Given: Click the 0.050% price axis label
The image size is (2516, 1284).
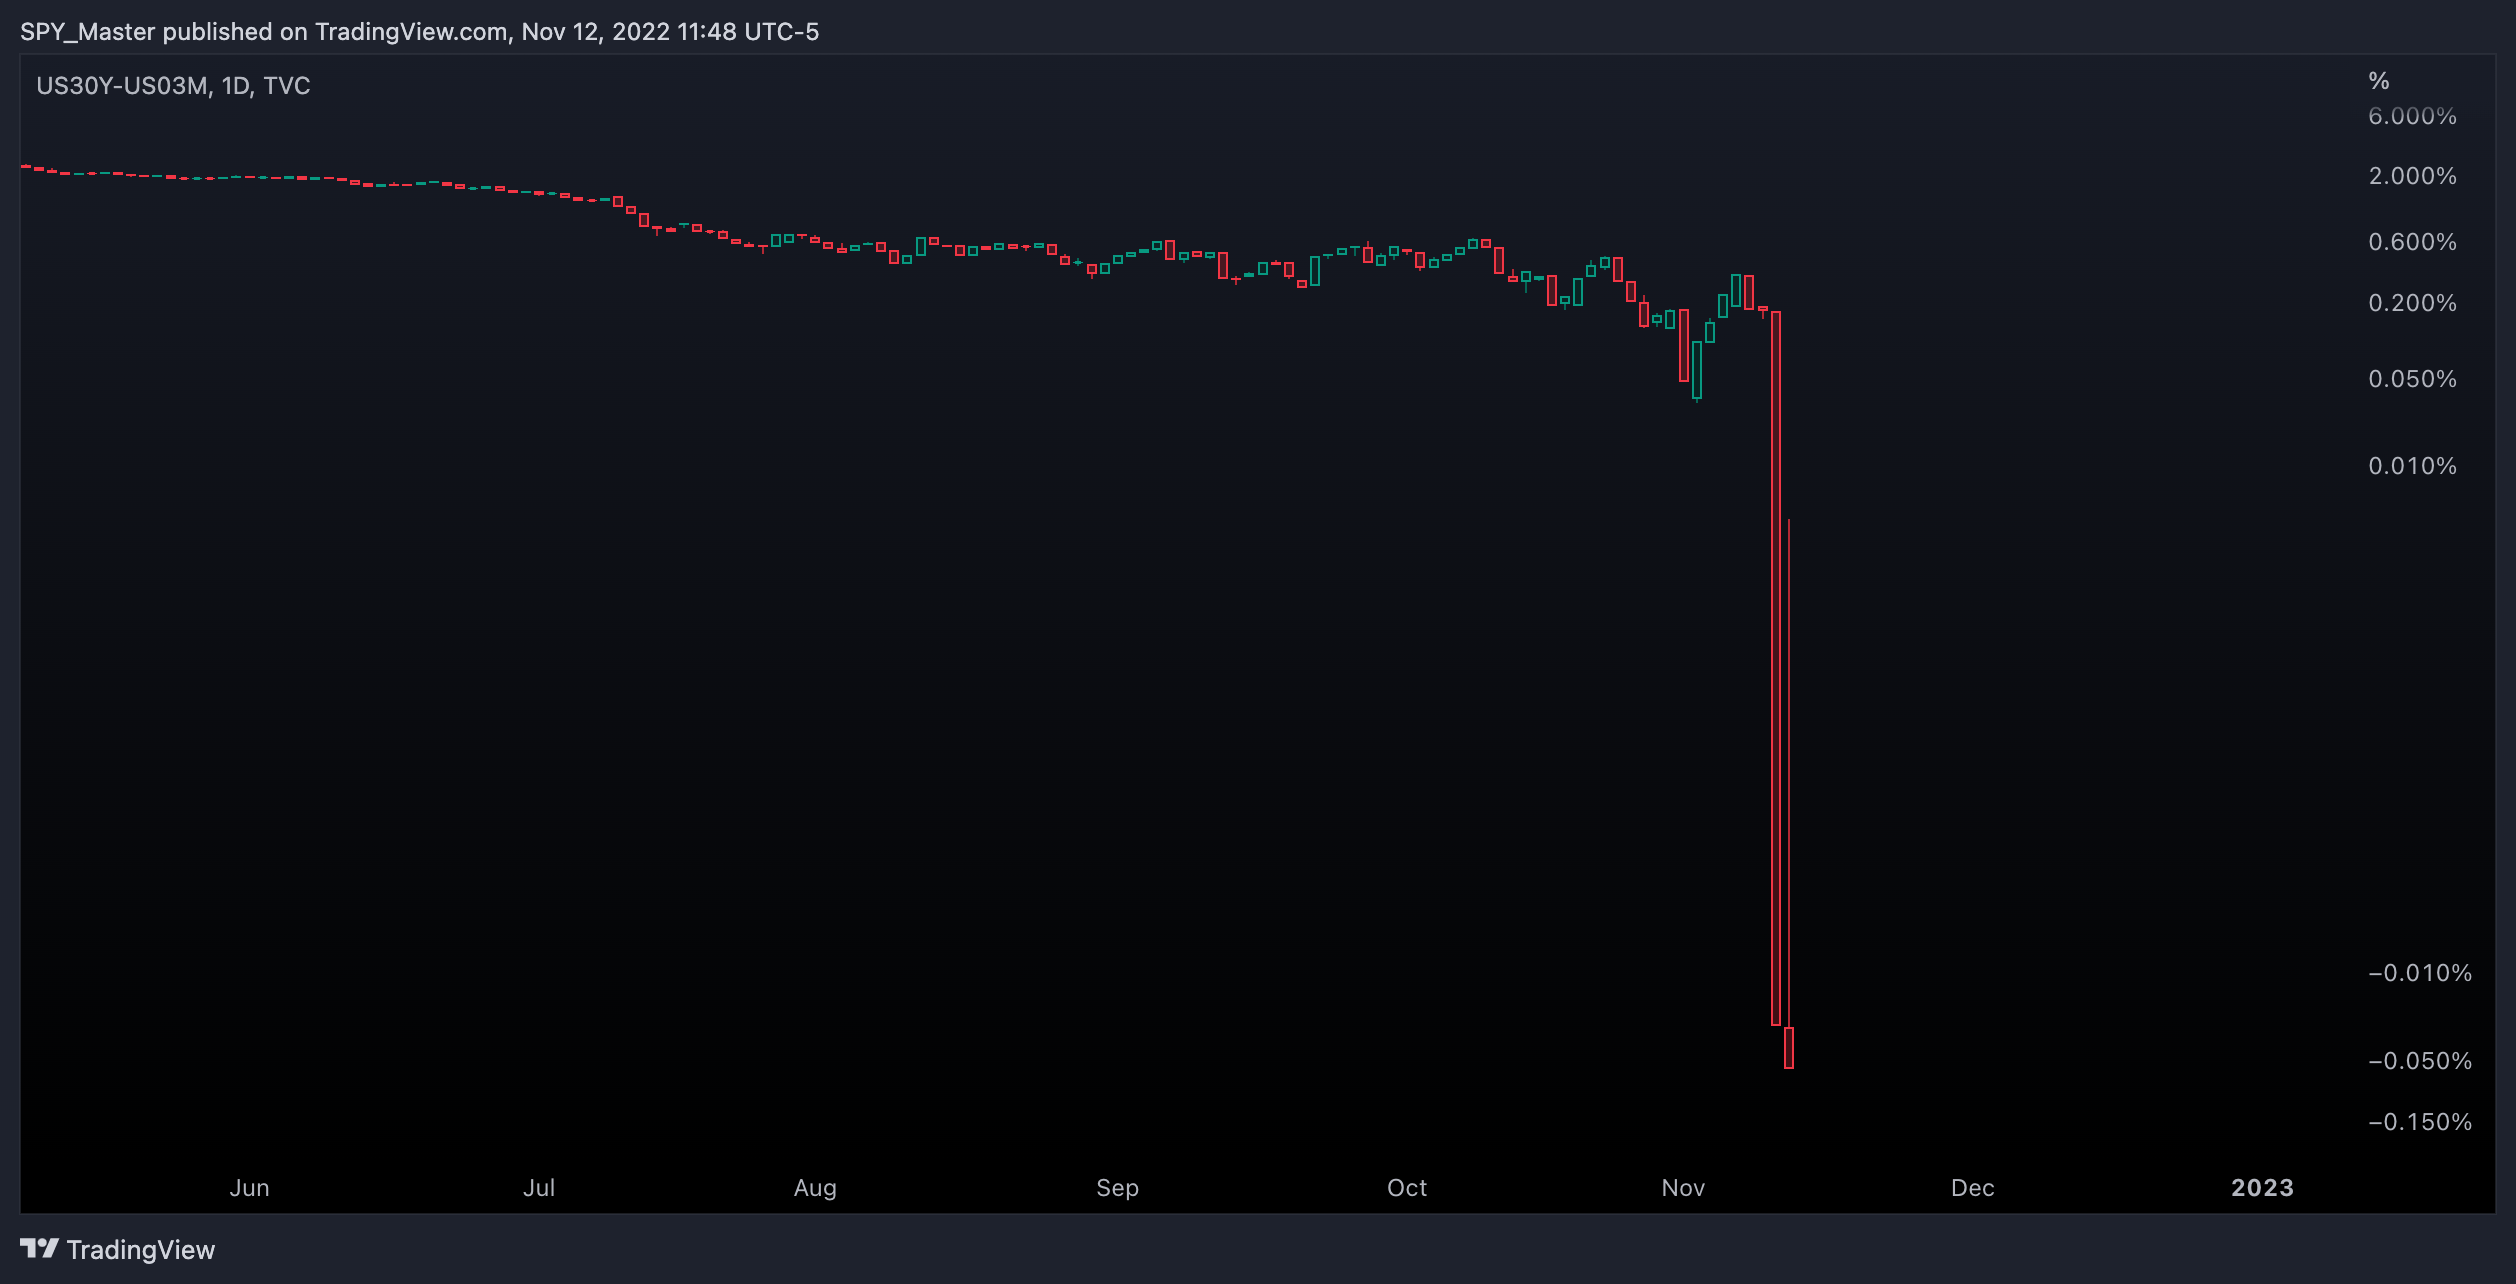Looking at the screenshot, I should pos(2412,379).
